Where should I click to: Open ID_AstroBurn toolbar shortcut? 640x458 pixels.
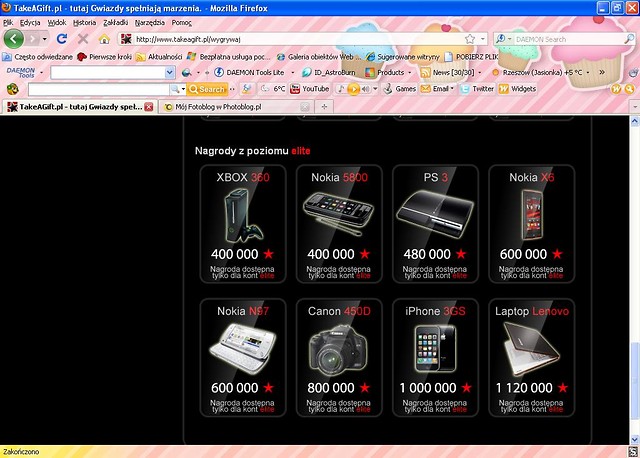coord(329,72)
